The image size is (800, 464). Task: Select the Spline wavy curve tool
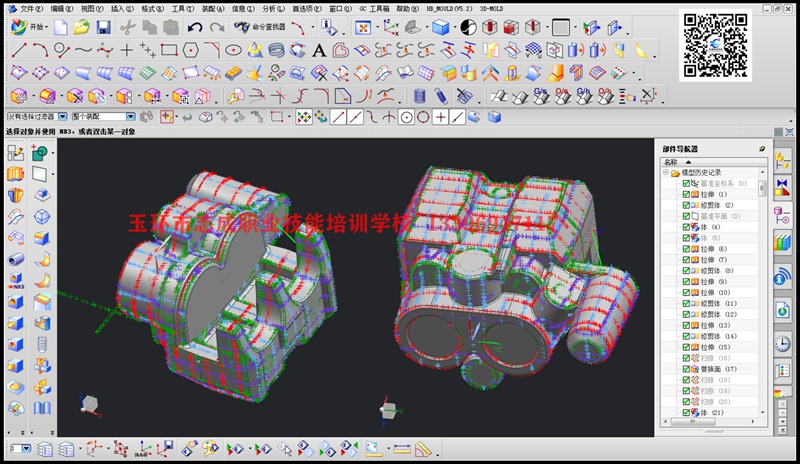coord(83,50)
